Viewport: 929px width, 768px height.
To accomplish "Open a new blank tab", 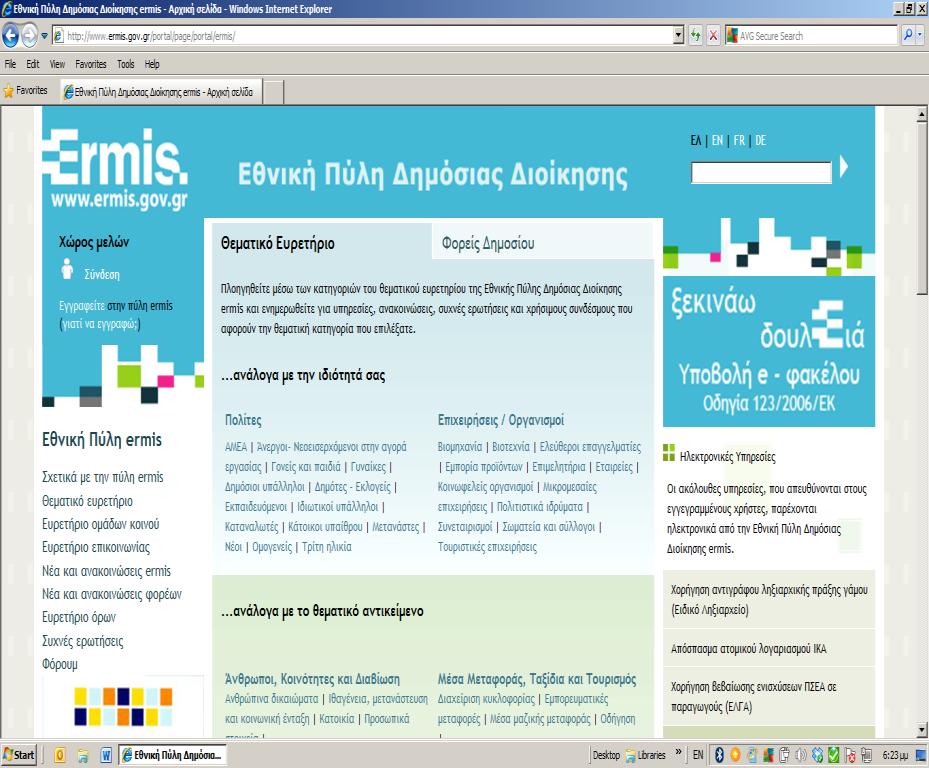I will click(273, 92).
